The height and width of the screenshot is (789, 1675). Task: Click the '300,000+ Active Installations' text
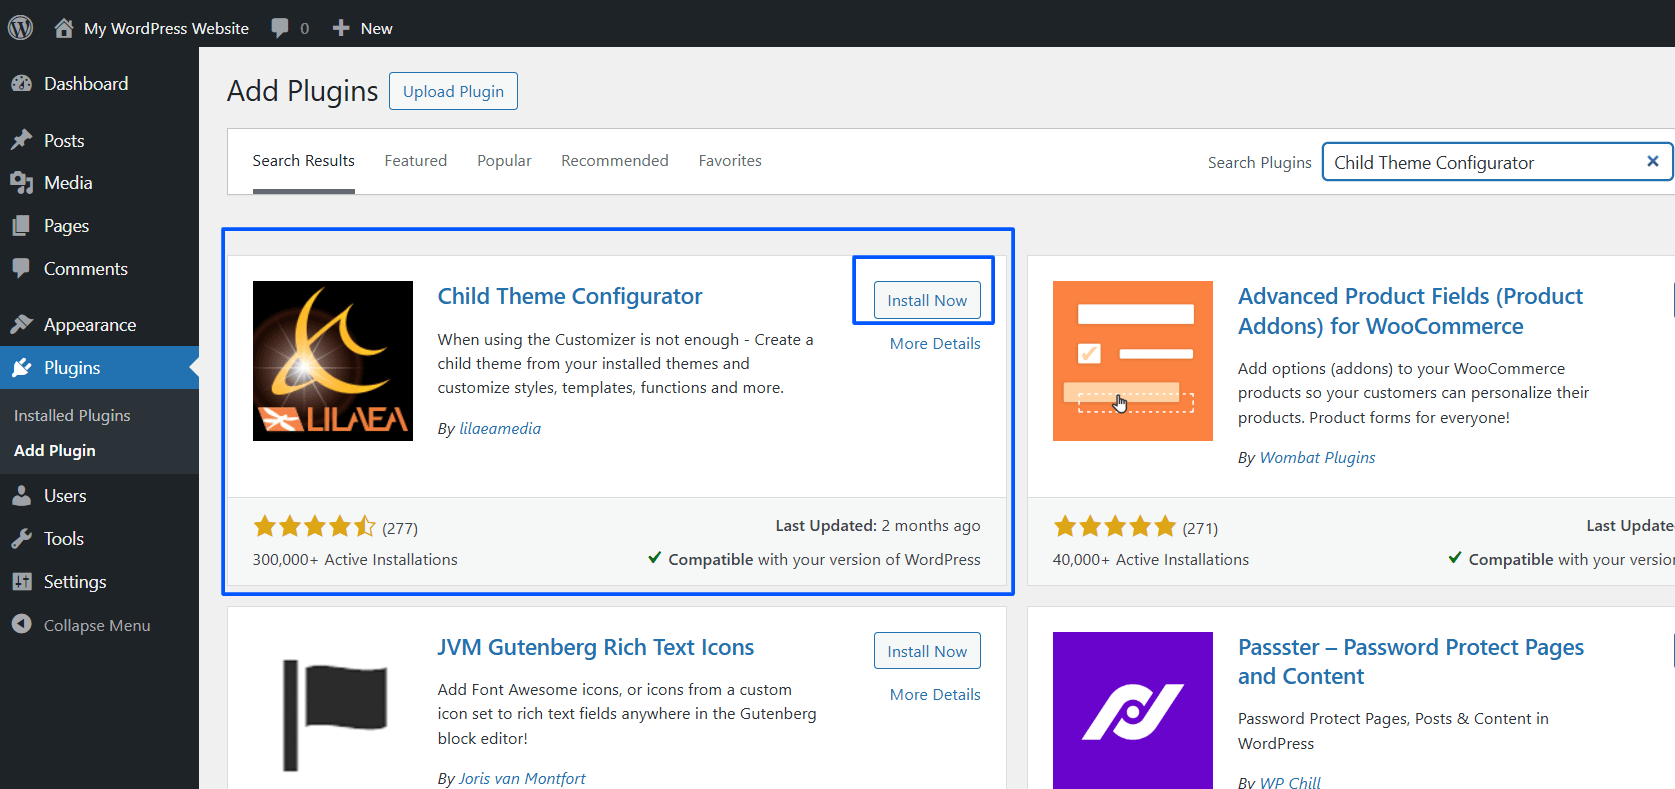pos(355,560)
